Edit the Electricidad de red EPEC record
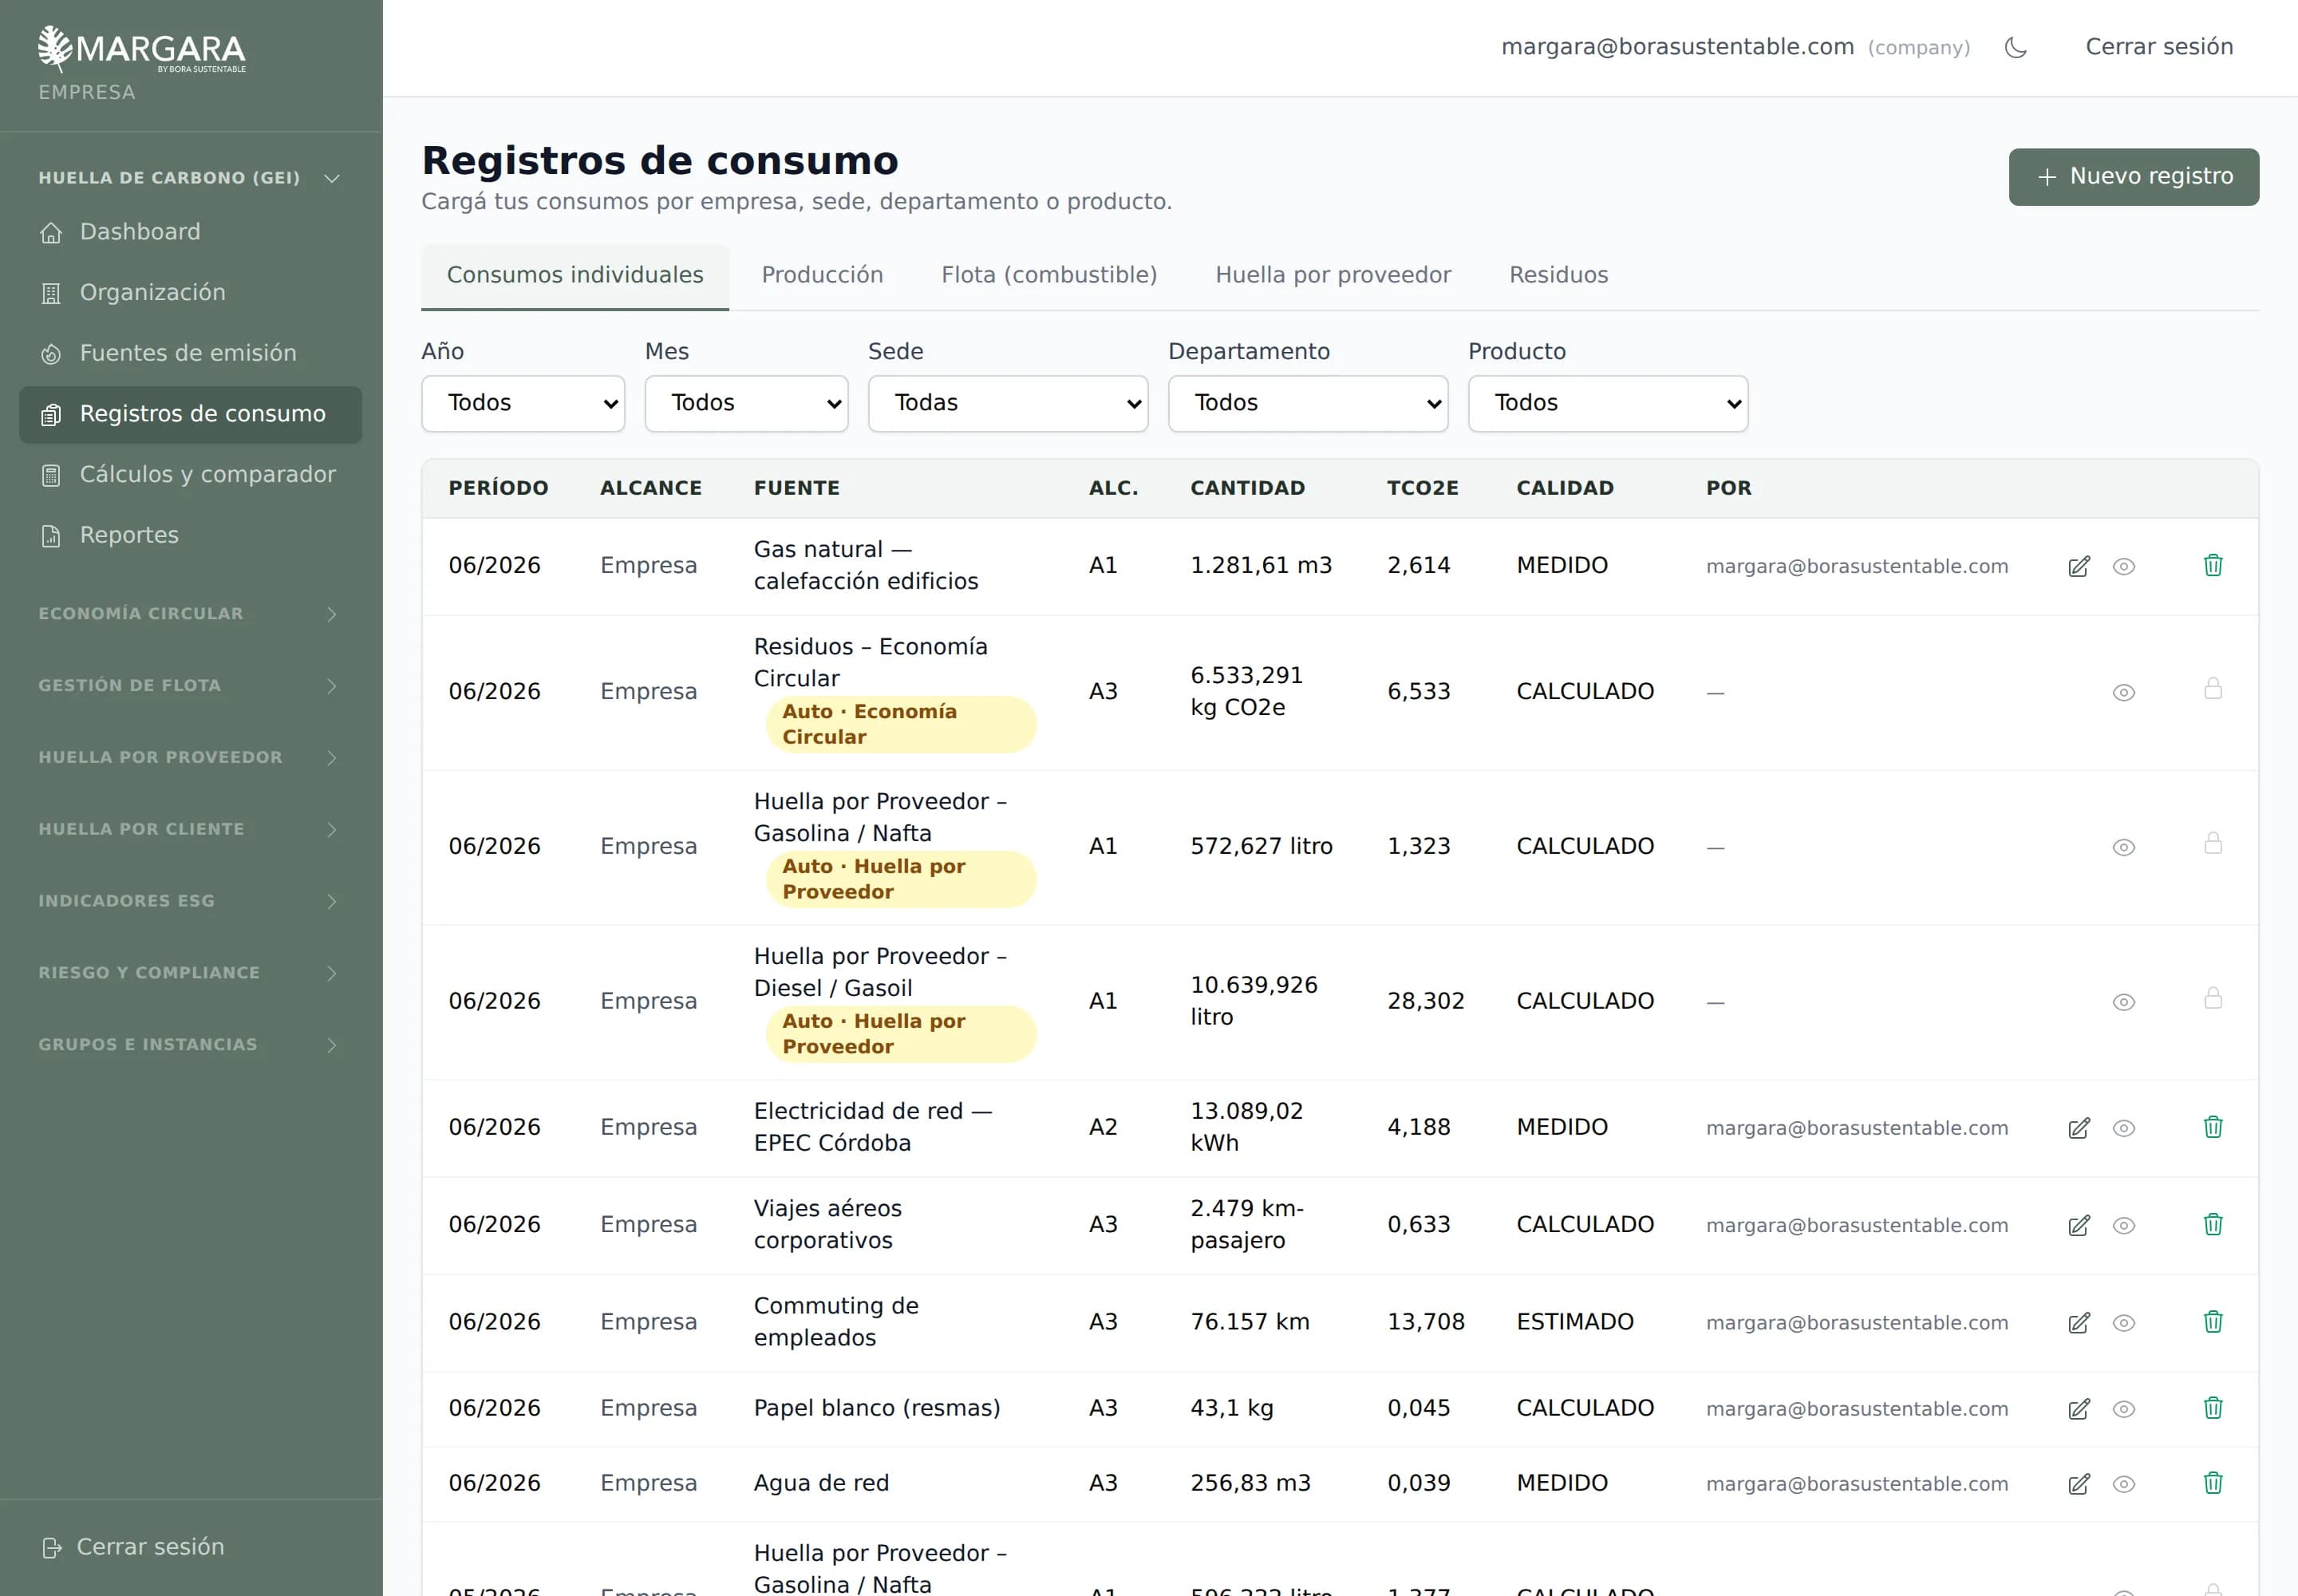This screenshot has height=1596, width=2298. click(x=2079, y=1128)
